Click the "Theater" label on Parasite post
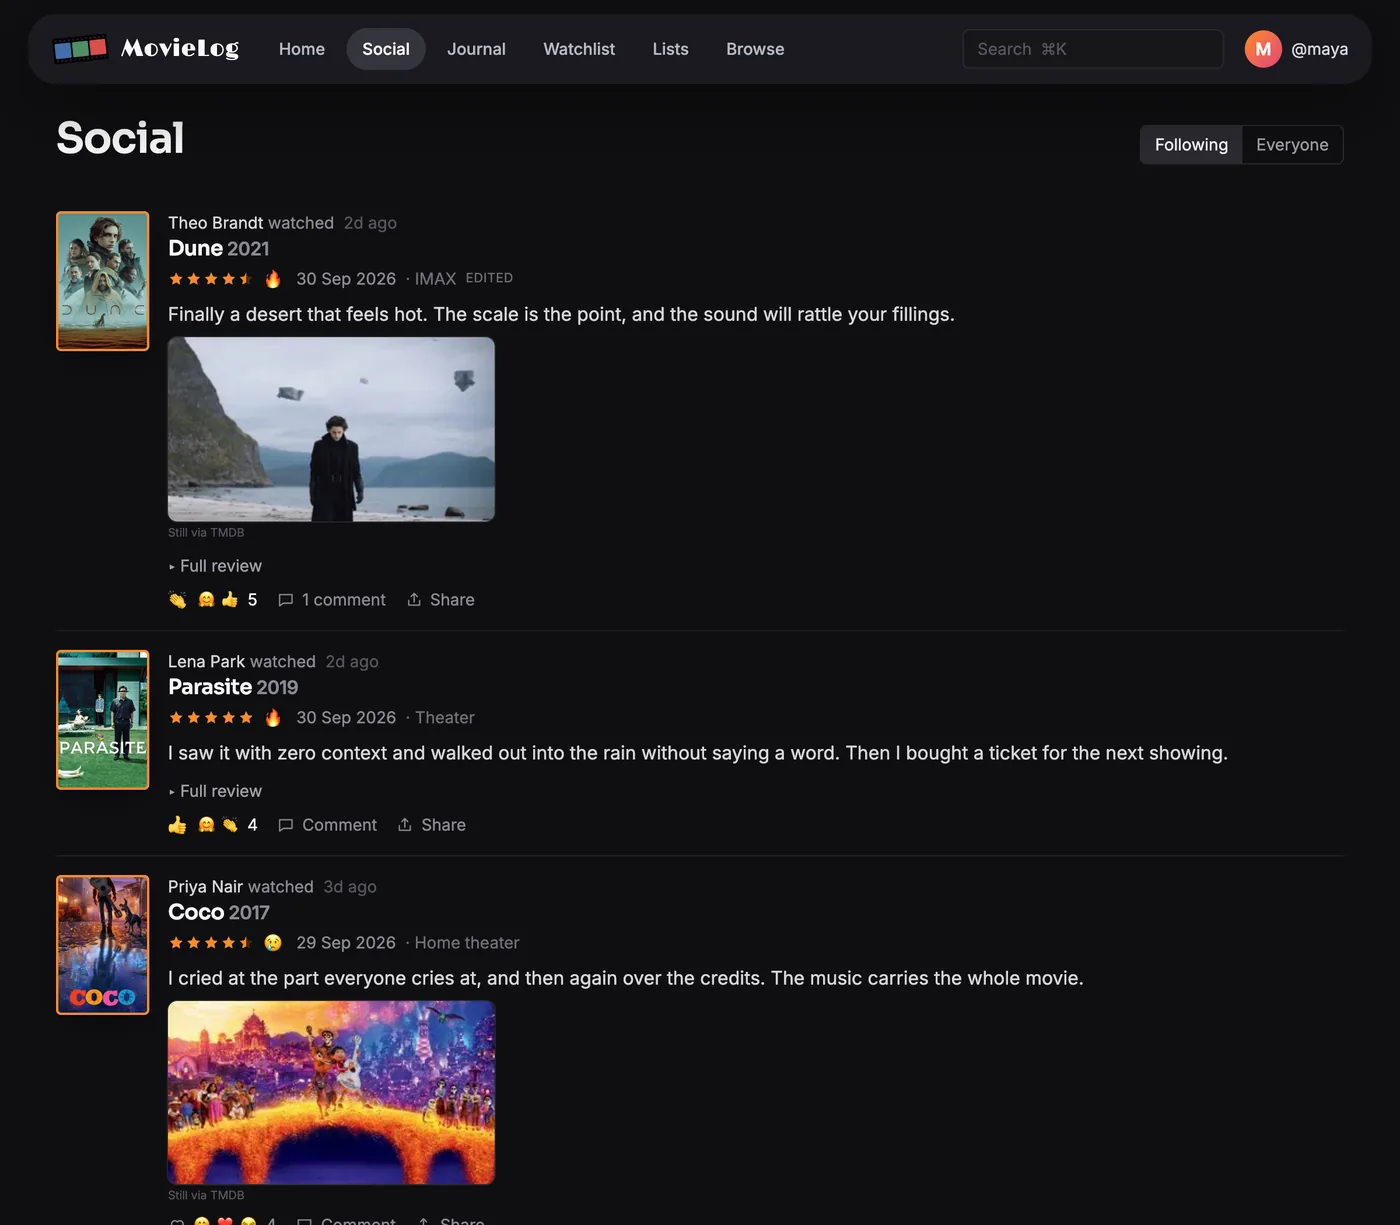The width and height of the screenshot is (1400, 1225). 445,718
